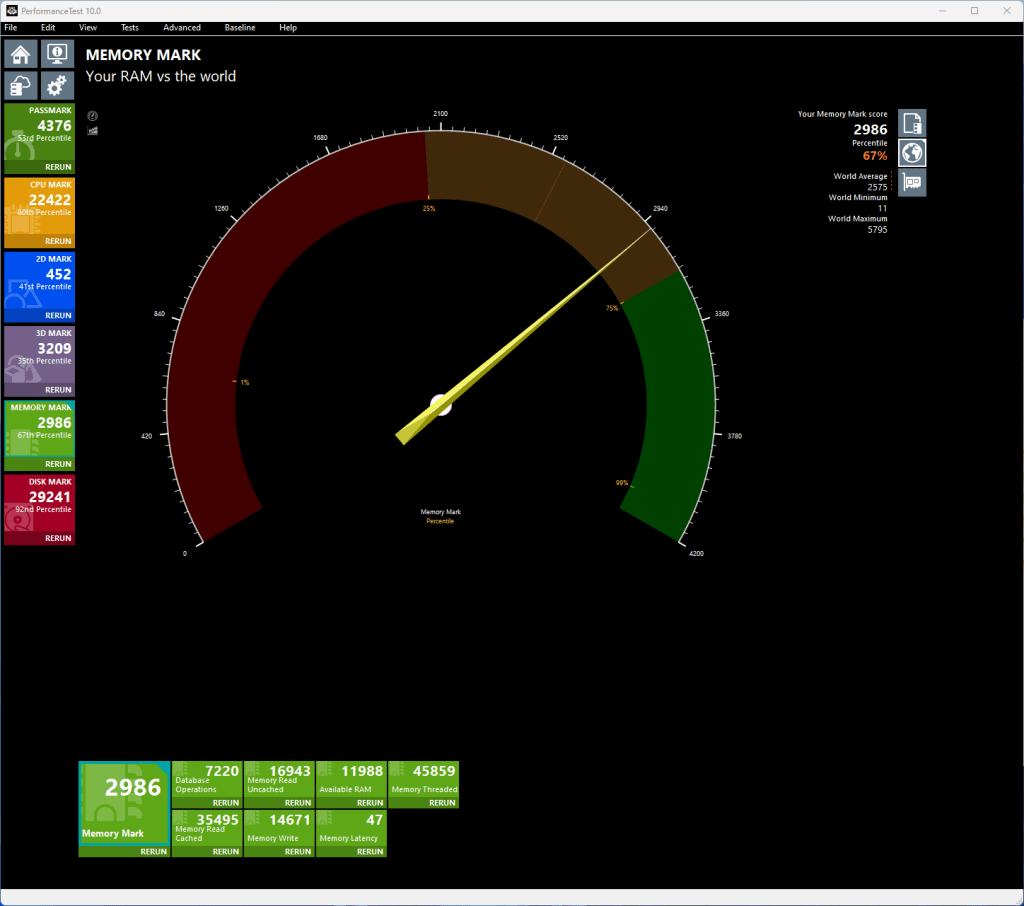This screenshot has width=1024, height=906.
Task: Click the 67% percentile value
Action: 874,155
